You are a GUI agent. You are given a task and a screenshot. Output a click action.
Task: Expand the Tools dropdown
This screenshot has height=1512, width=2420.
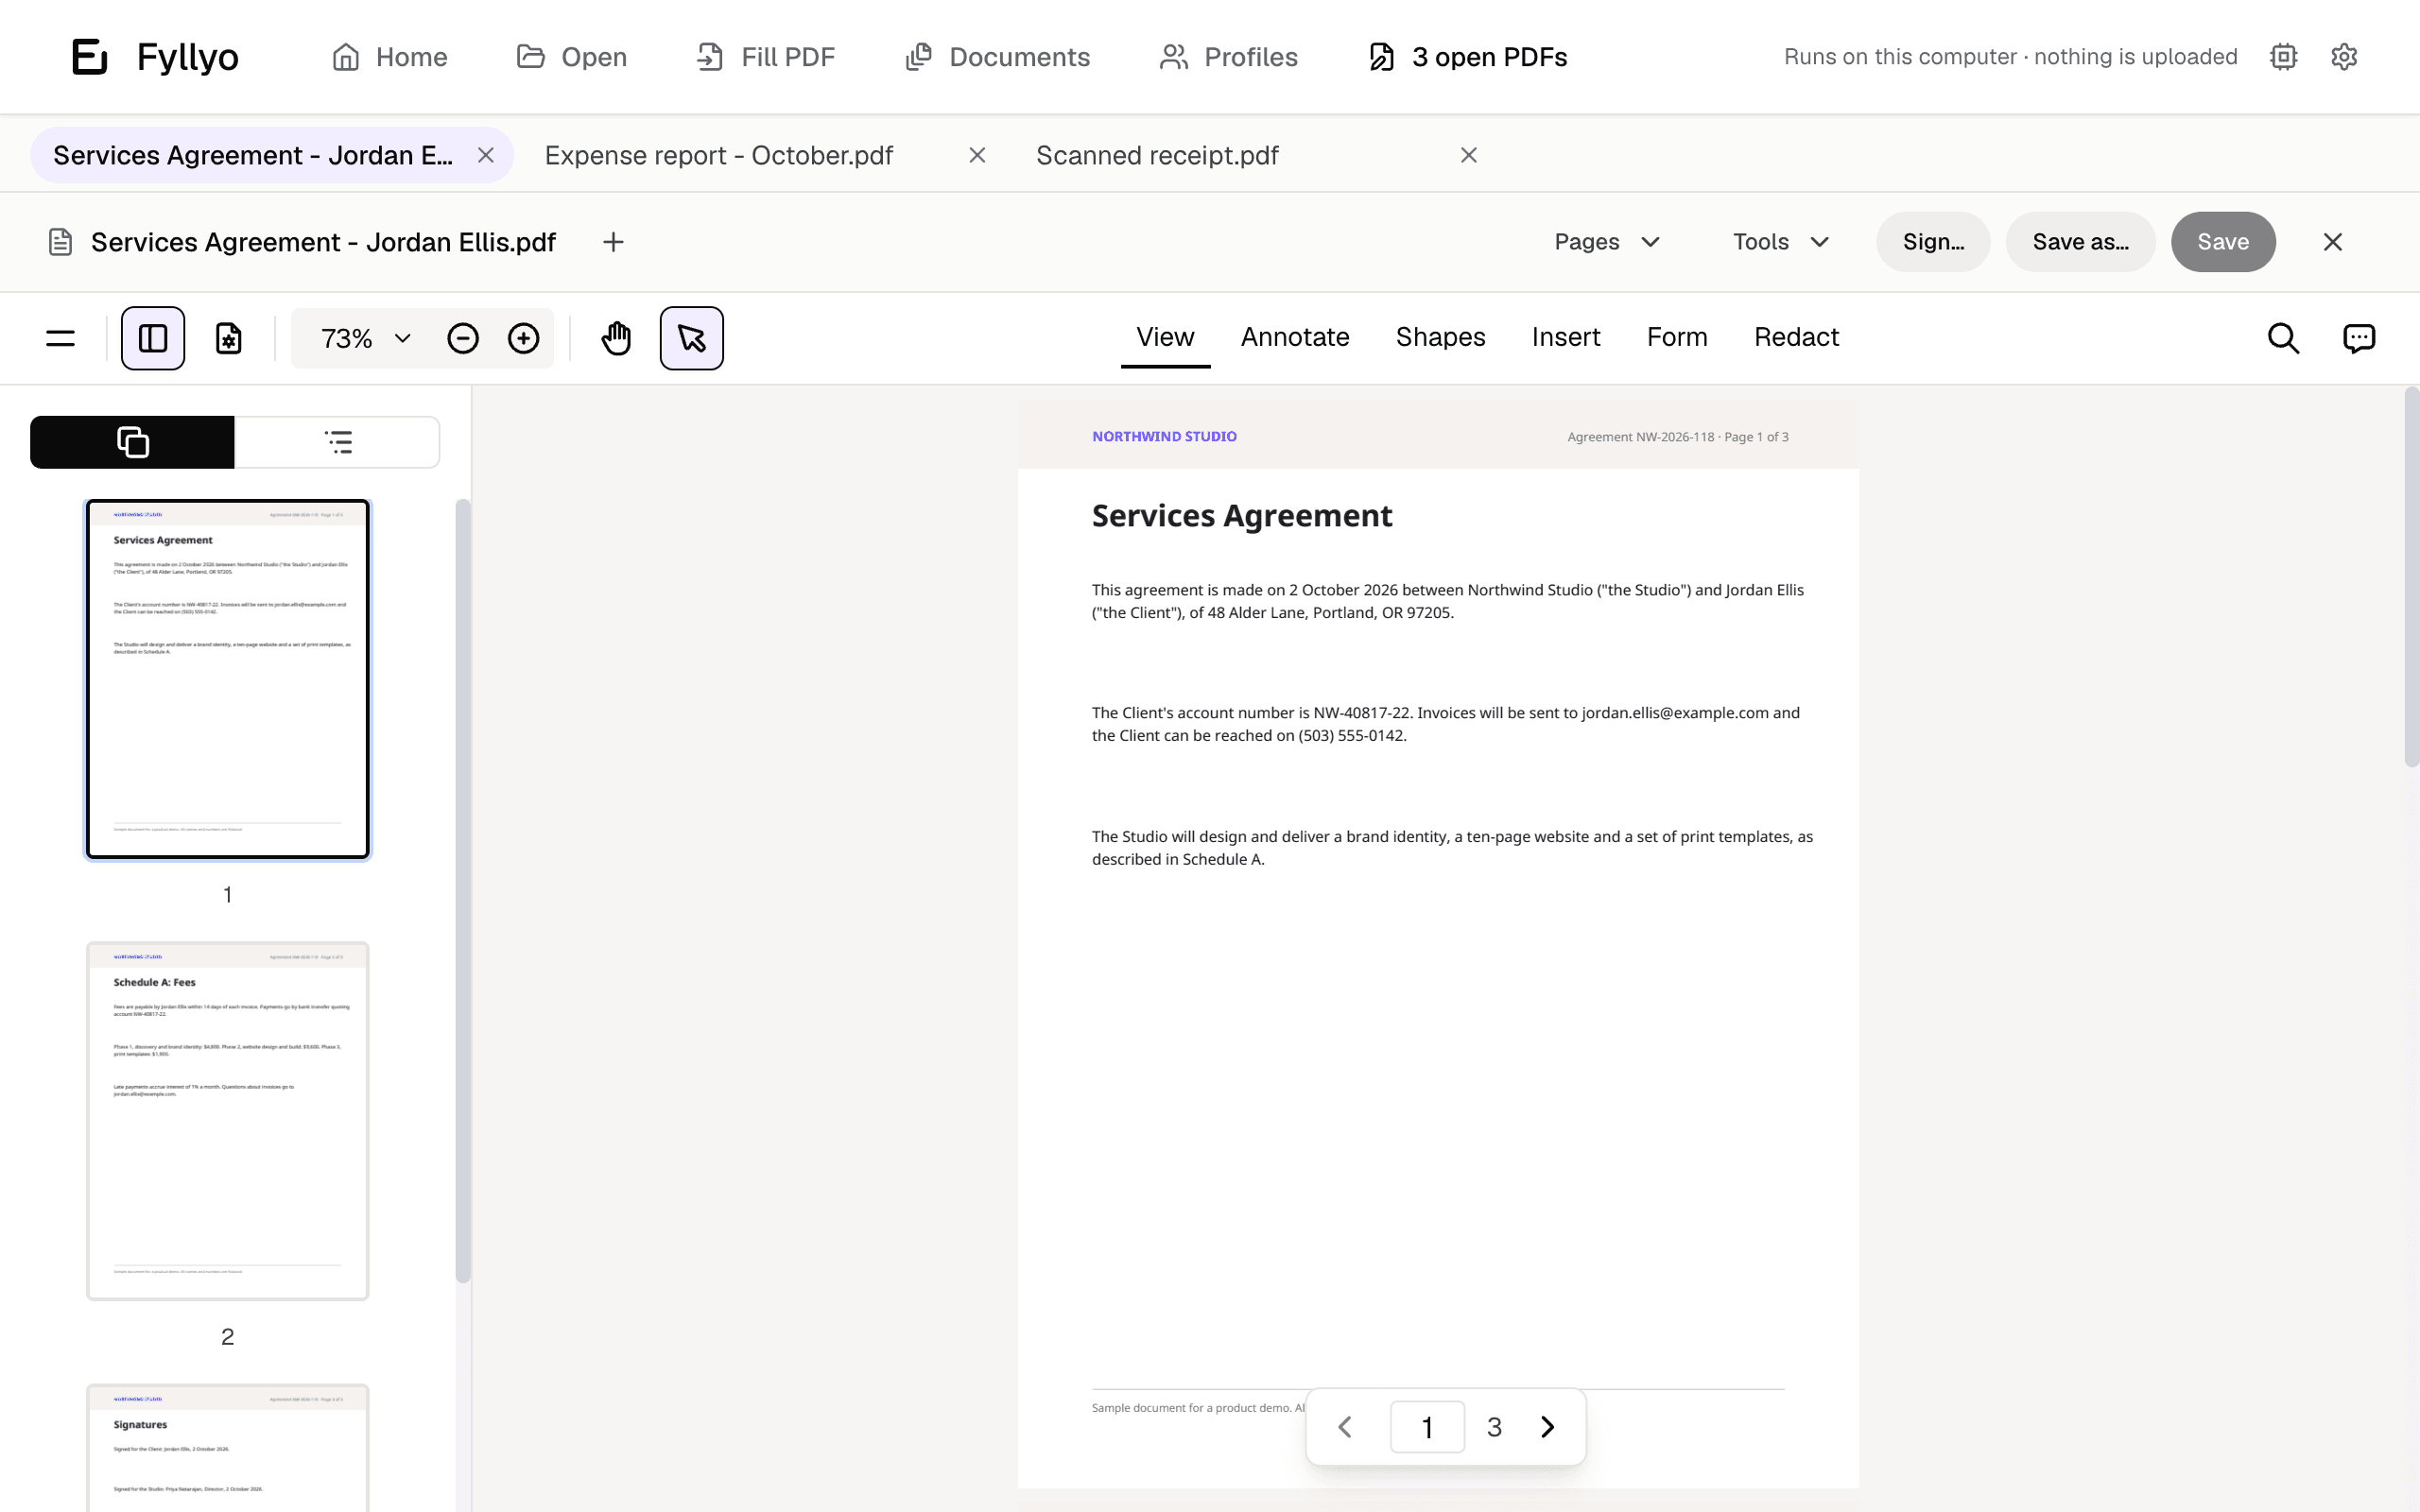(x=1781, y=242)
